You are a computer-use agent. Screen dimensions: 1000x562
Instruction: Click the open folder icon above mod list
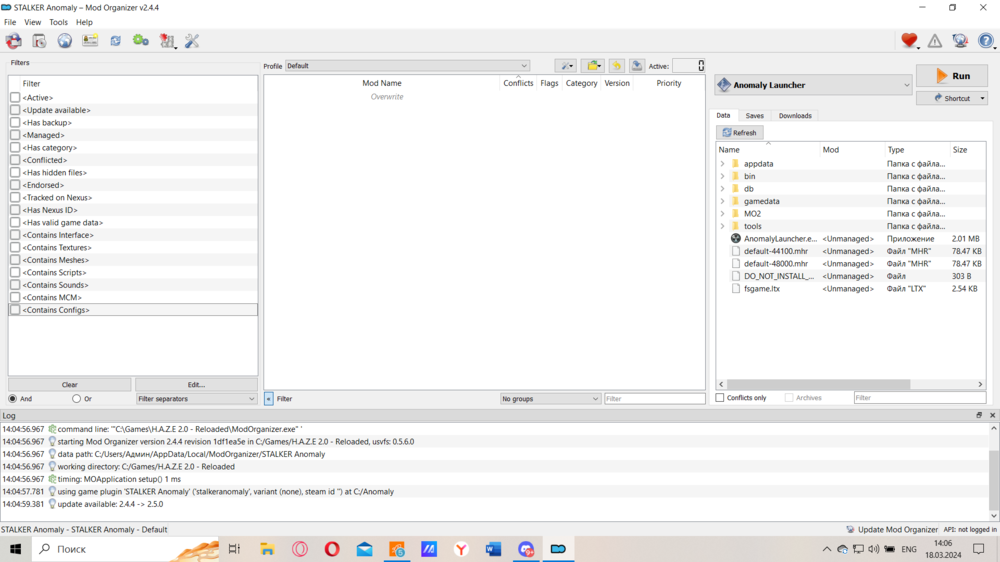pos(594,66)
